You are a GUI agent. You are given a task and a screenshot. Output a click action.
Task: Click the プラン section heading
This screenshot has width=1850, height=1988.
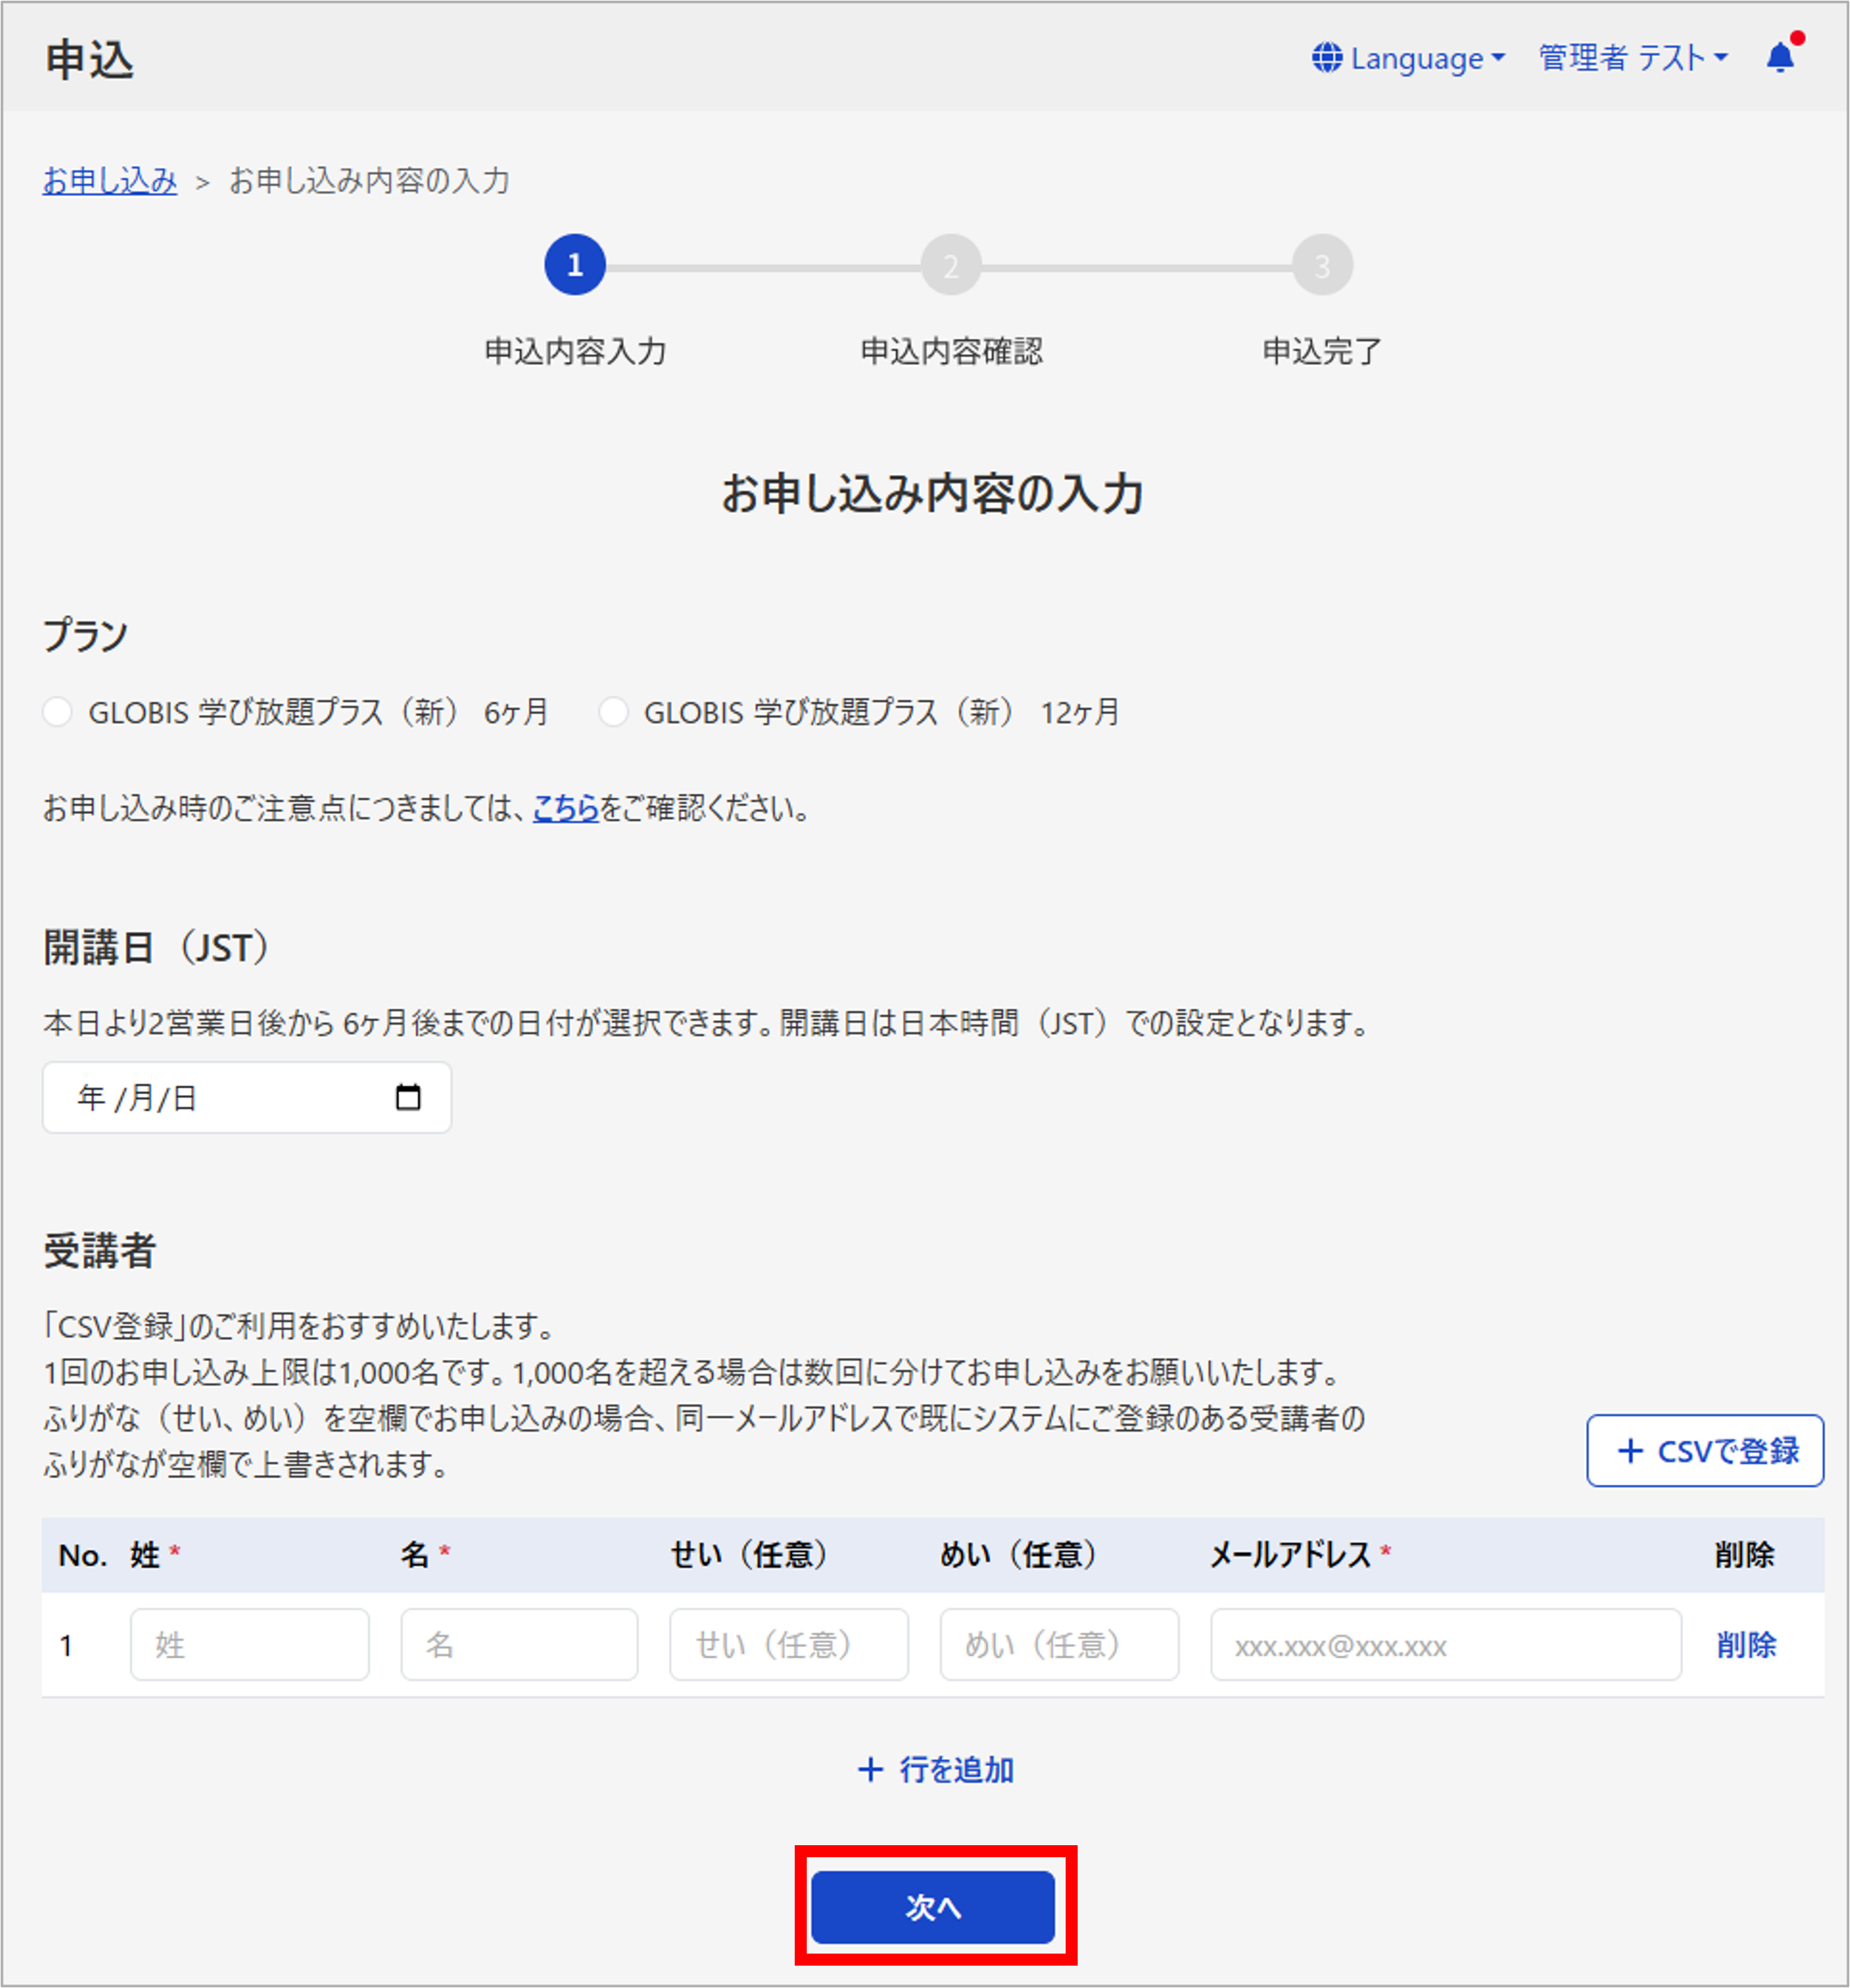[86, 634]
